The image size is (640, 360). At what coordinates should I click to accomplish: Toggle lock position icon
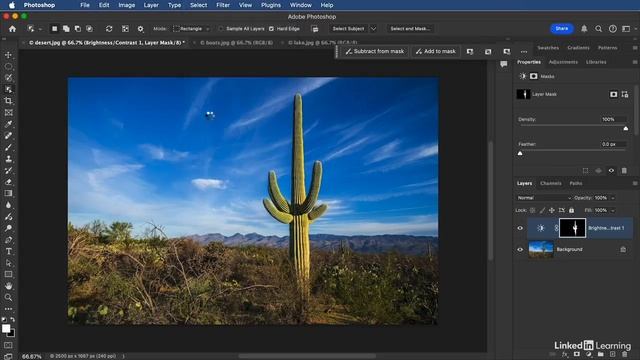click(x=551, y=211)
